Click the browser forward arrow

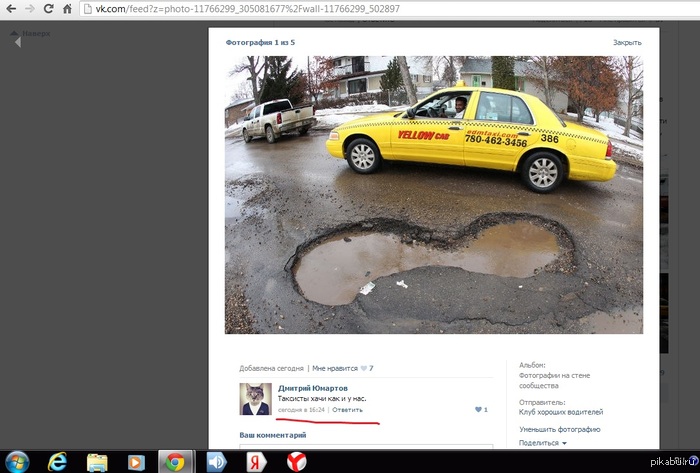pos(29,8)
